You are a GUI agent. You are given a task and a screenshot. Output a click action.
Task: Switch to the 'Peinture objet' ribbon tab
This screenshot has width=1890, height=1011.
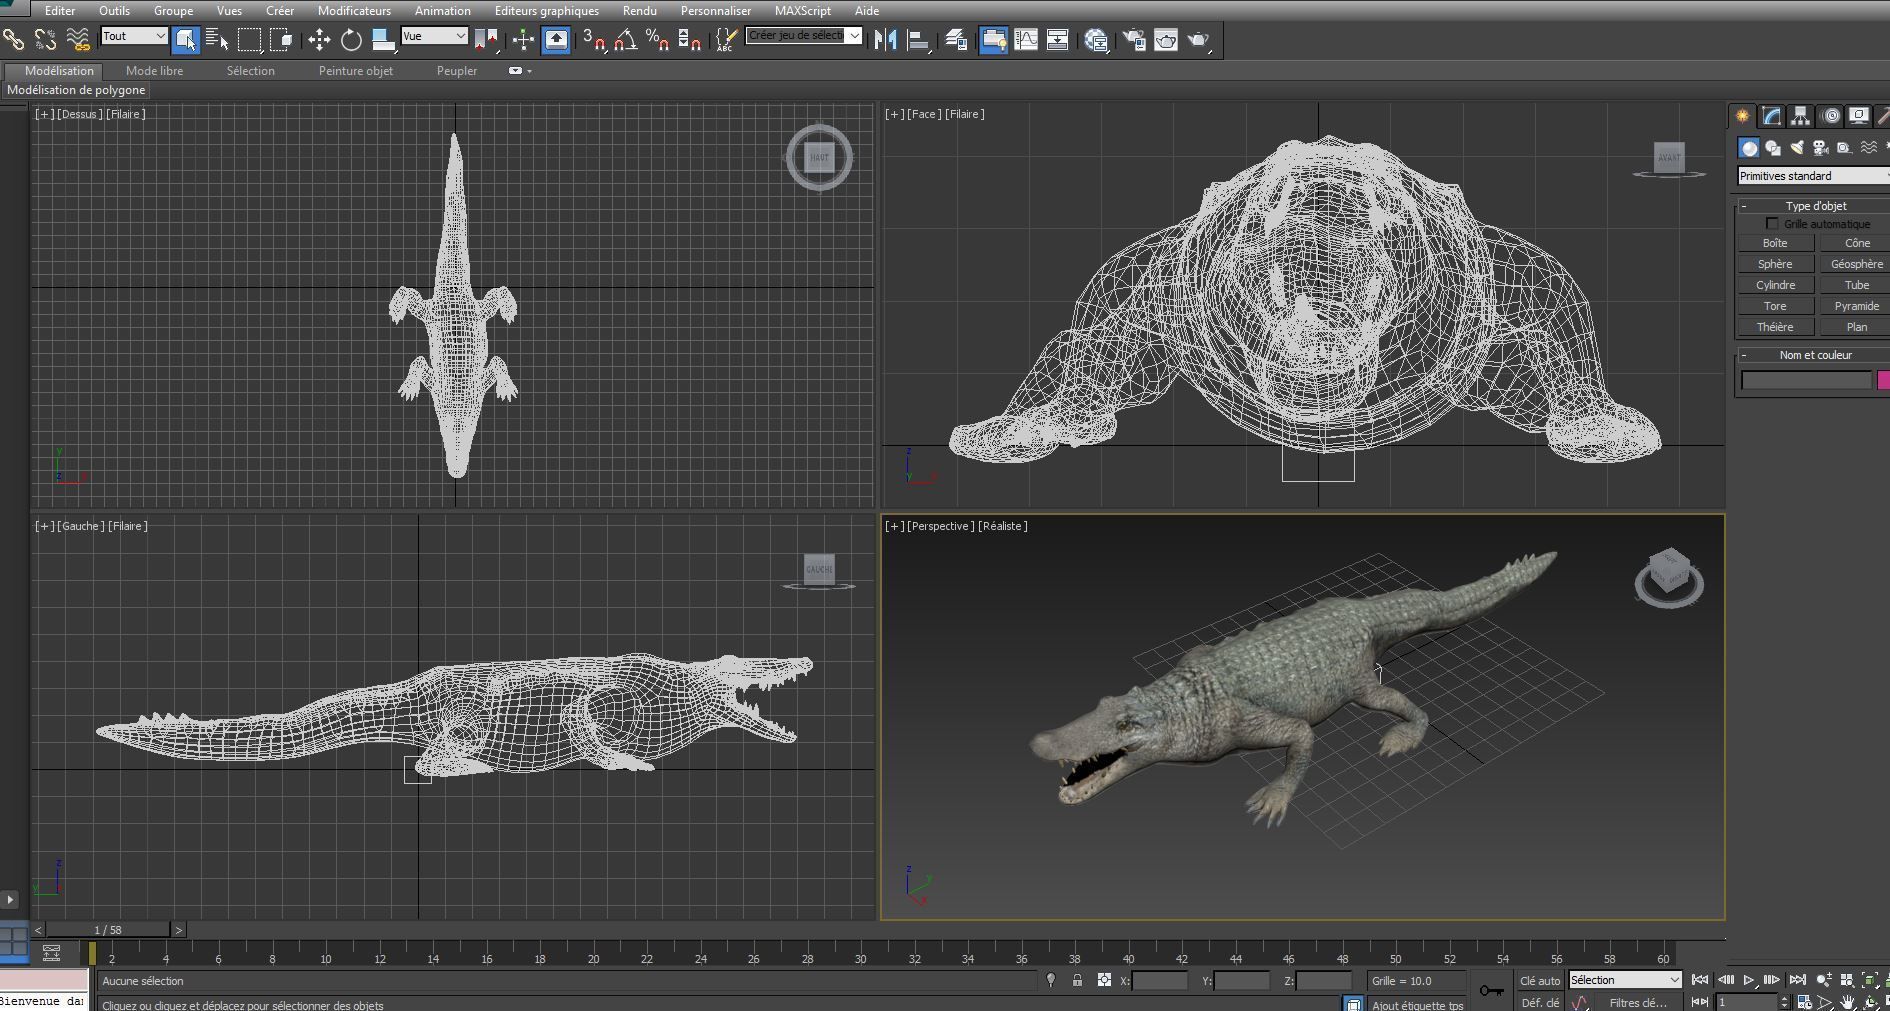(x=356, y=71)
